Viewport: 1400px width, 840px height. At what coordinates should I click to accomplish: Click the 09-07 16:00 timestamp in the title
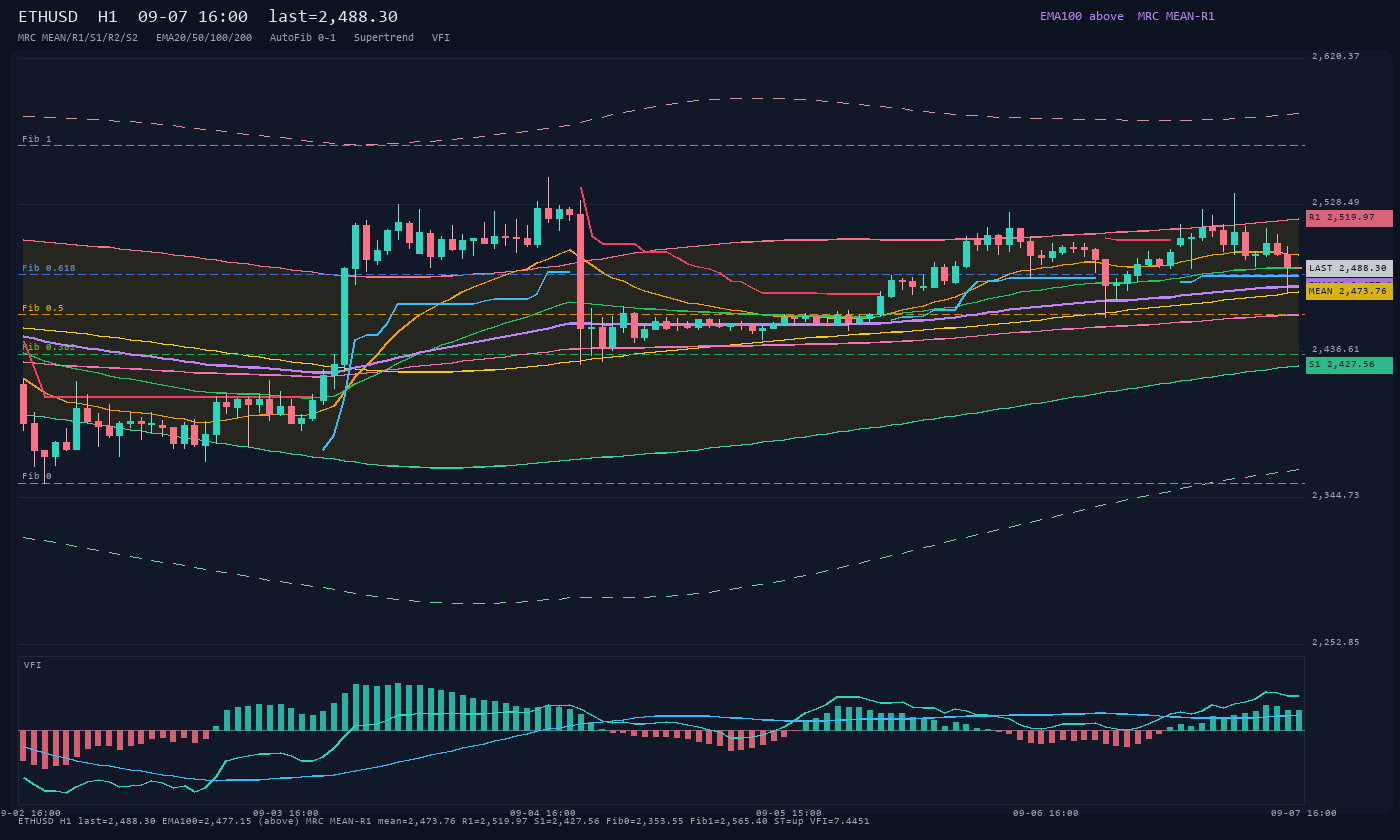coord(193,17)
